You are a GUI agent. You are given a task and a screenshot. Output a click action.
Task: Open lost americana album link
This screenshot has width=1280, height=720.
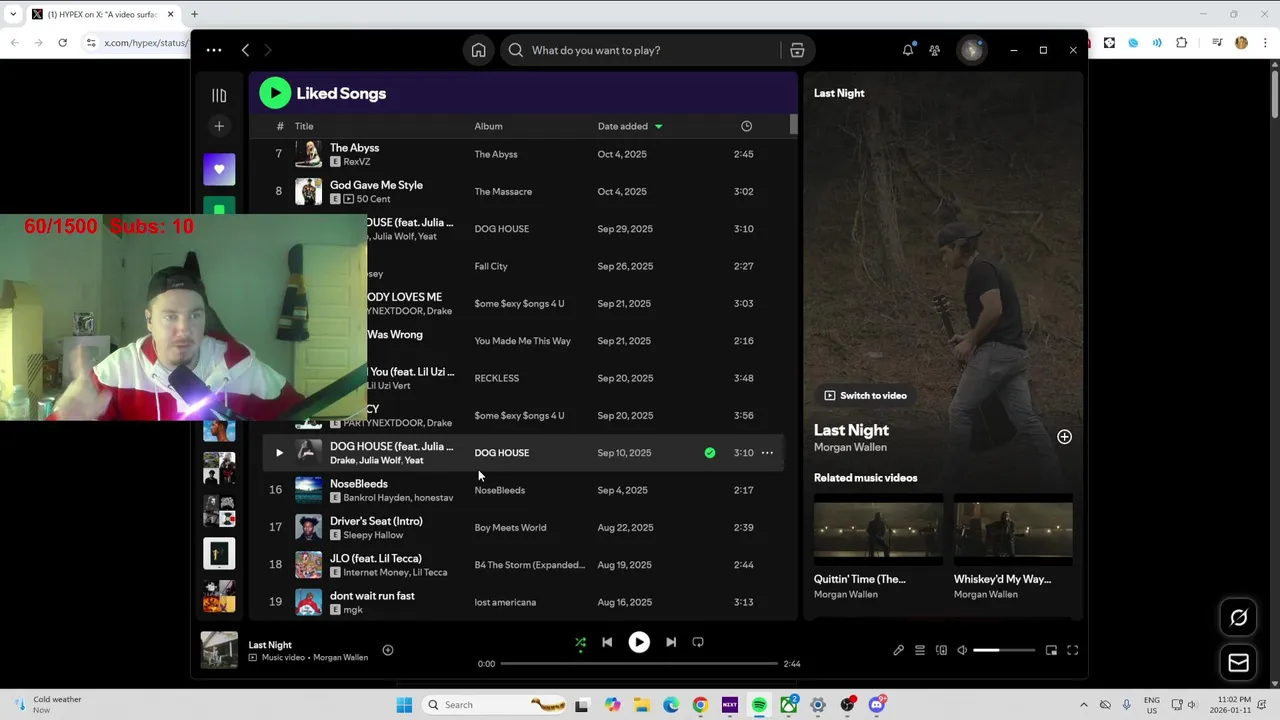(505, 602)
